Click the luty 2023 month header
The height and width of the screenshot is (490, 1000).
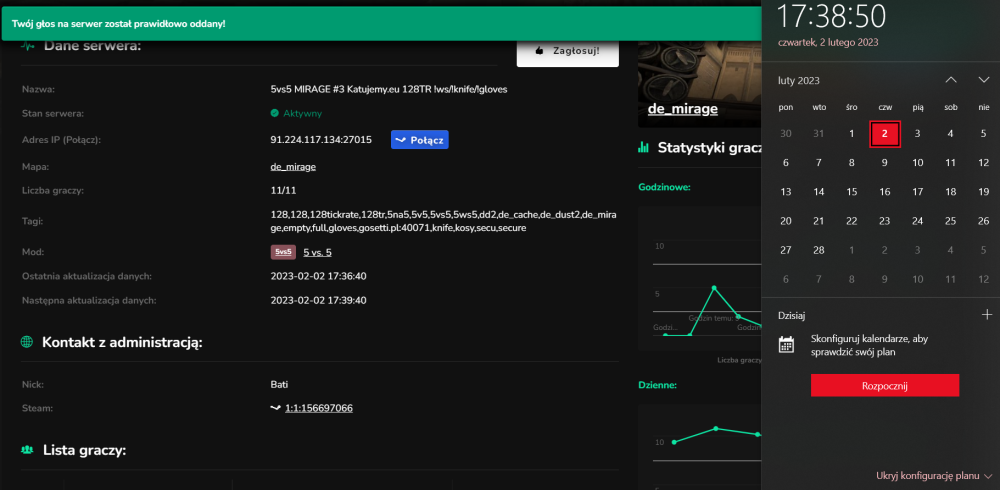click(x=798, y=80)
